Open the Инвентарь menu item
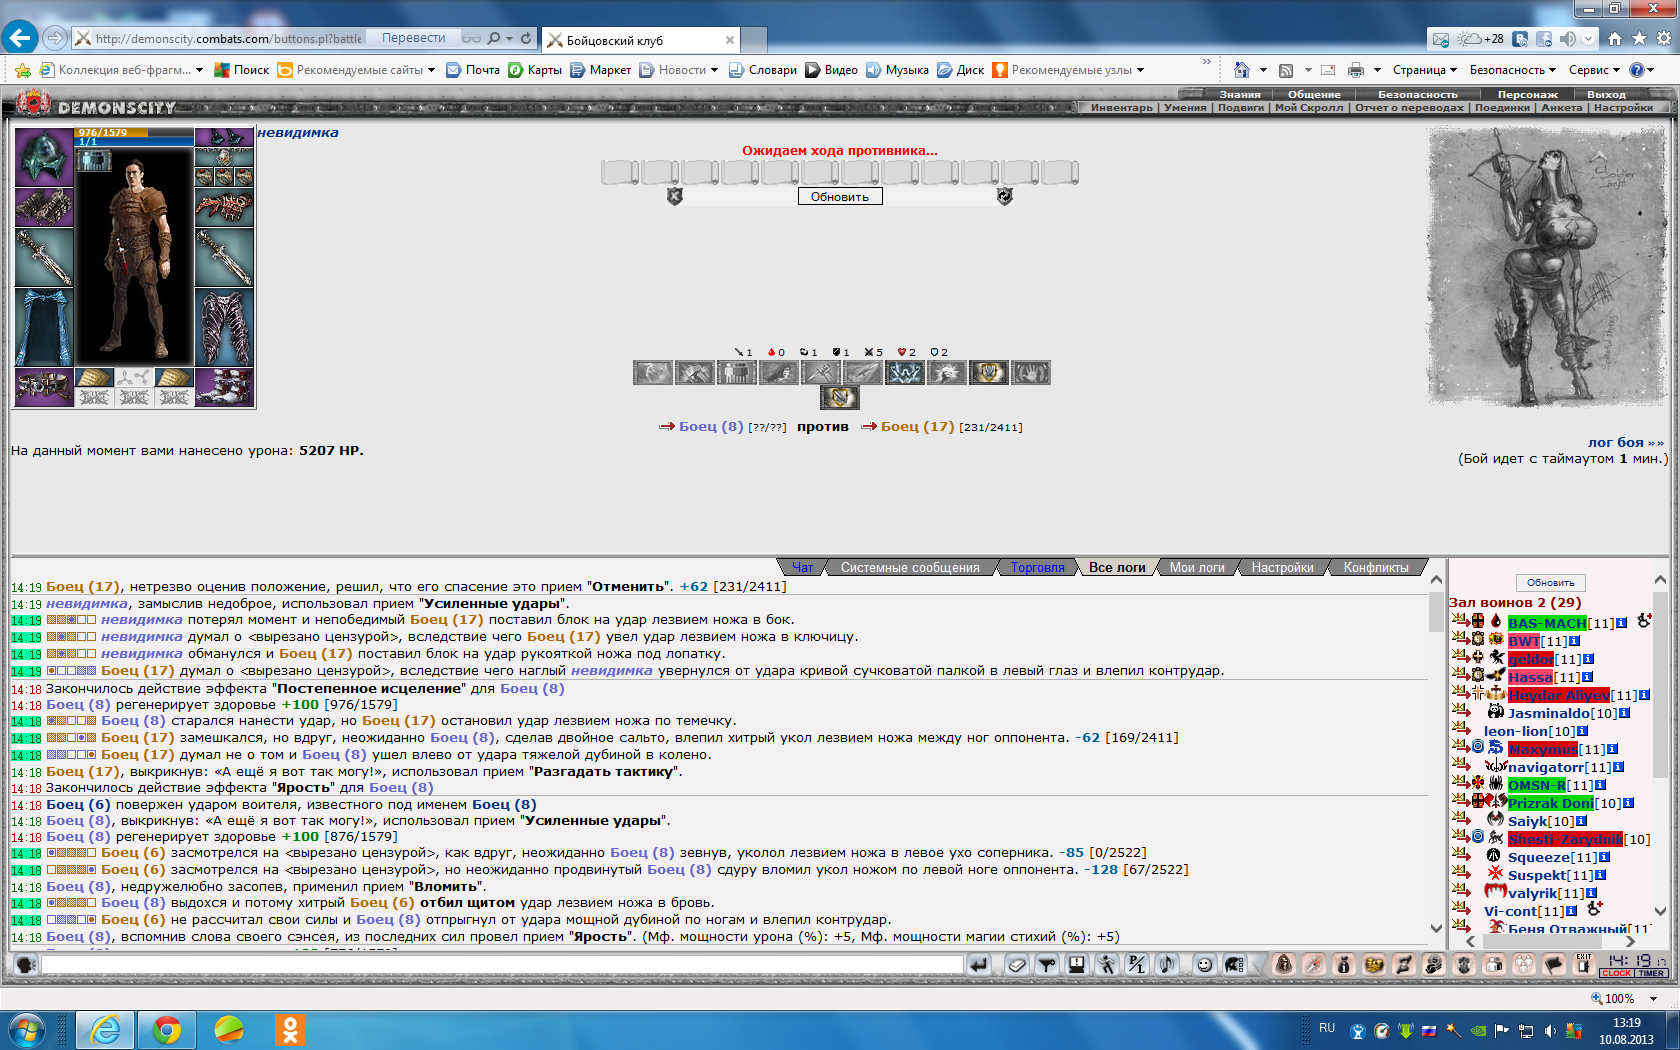Image resolution: width=1680 pixels, height=1050 pixels. pyautogui.click(x=1121, y=108)
